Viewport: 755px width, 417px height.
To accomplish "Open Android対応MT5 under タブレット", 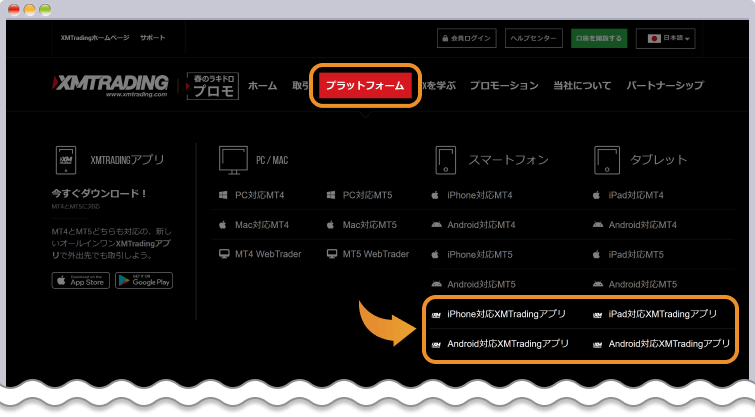I will click(x=642, y=284).
